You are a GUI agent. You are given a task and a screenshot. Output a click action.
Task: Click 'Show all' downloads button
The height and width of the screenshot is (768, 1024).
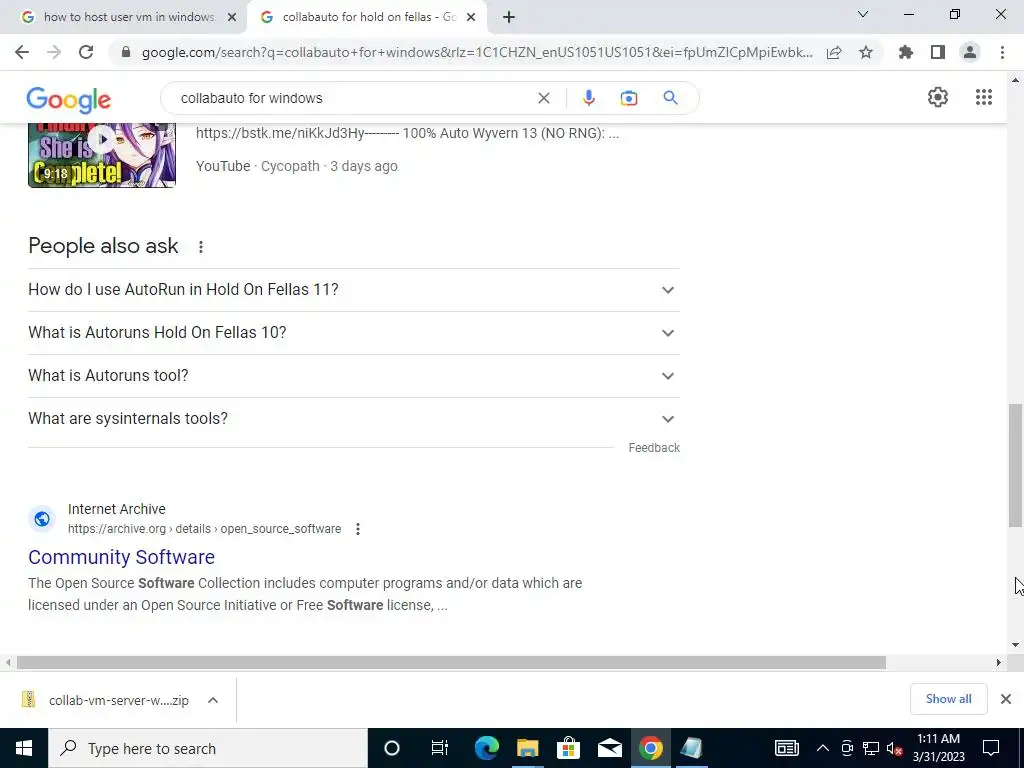click(948, 699)
